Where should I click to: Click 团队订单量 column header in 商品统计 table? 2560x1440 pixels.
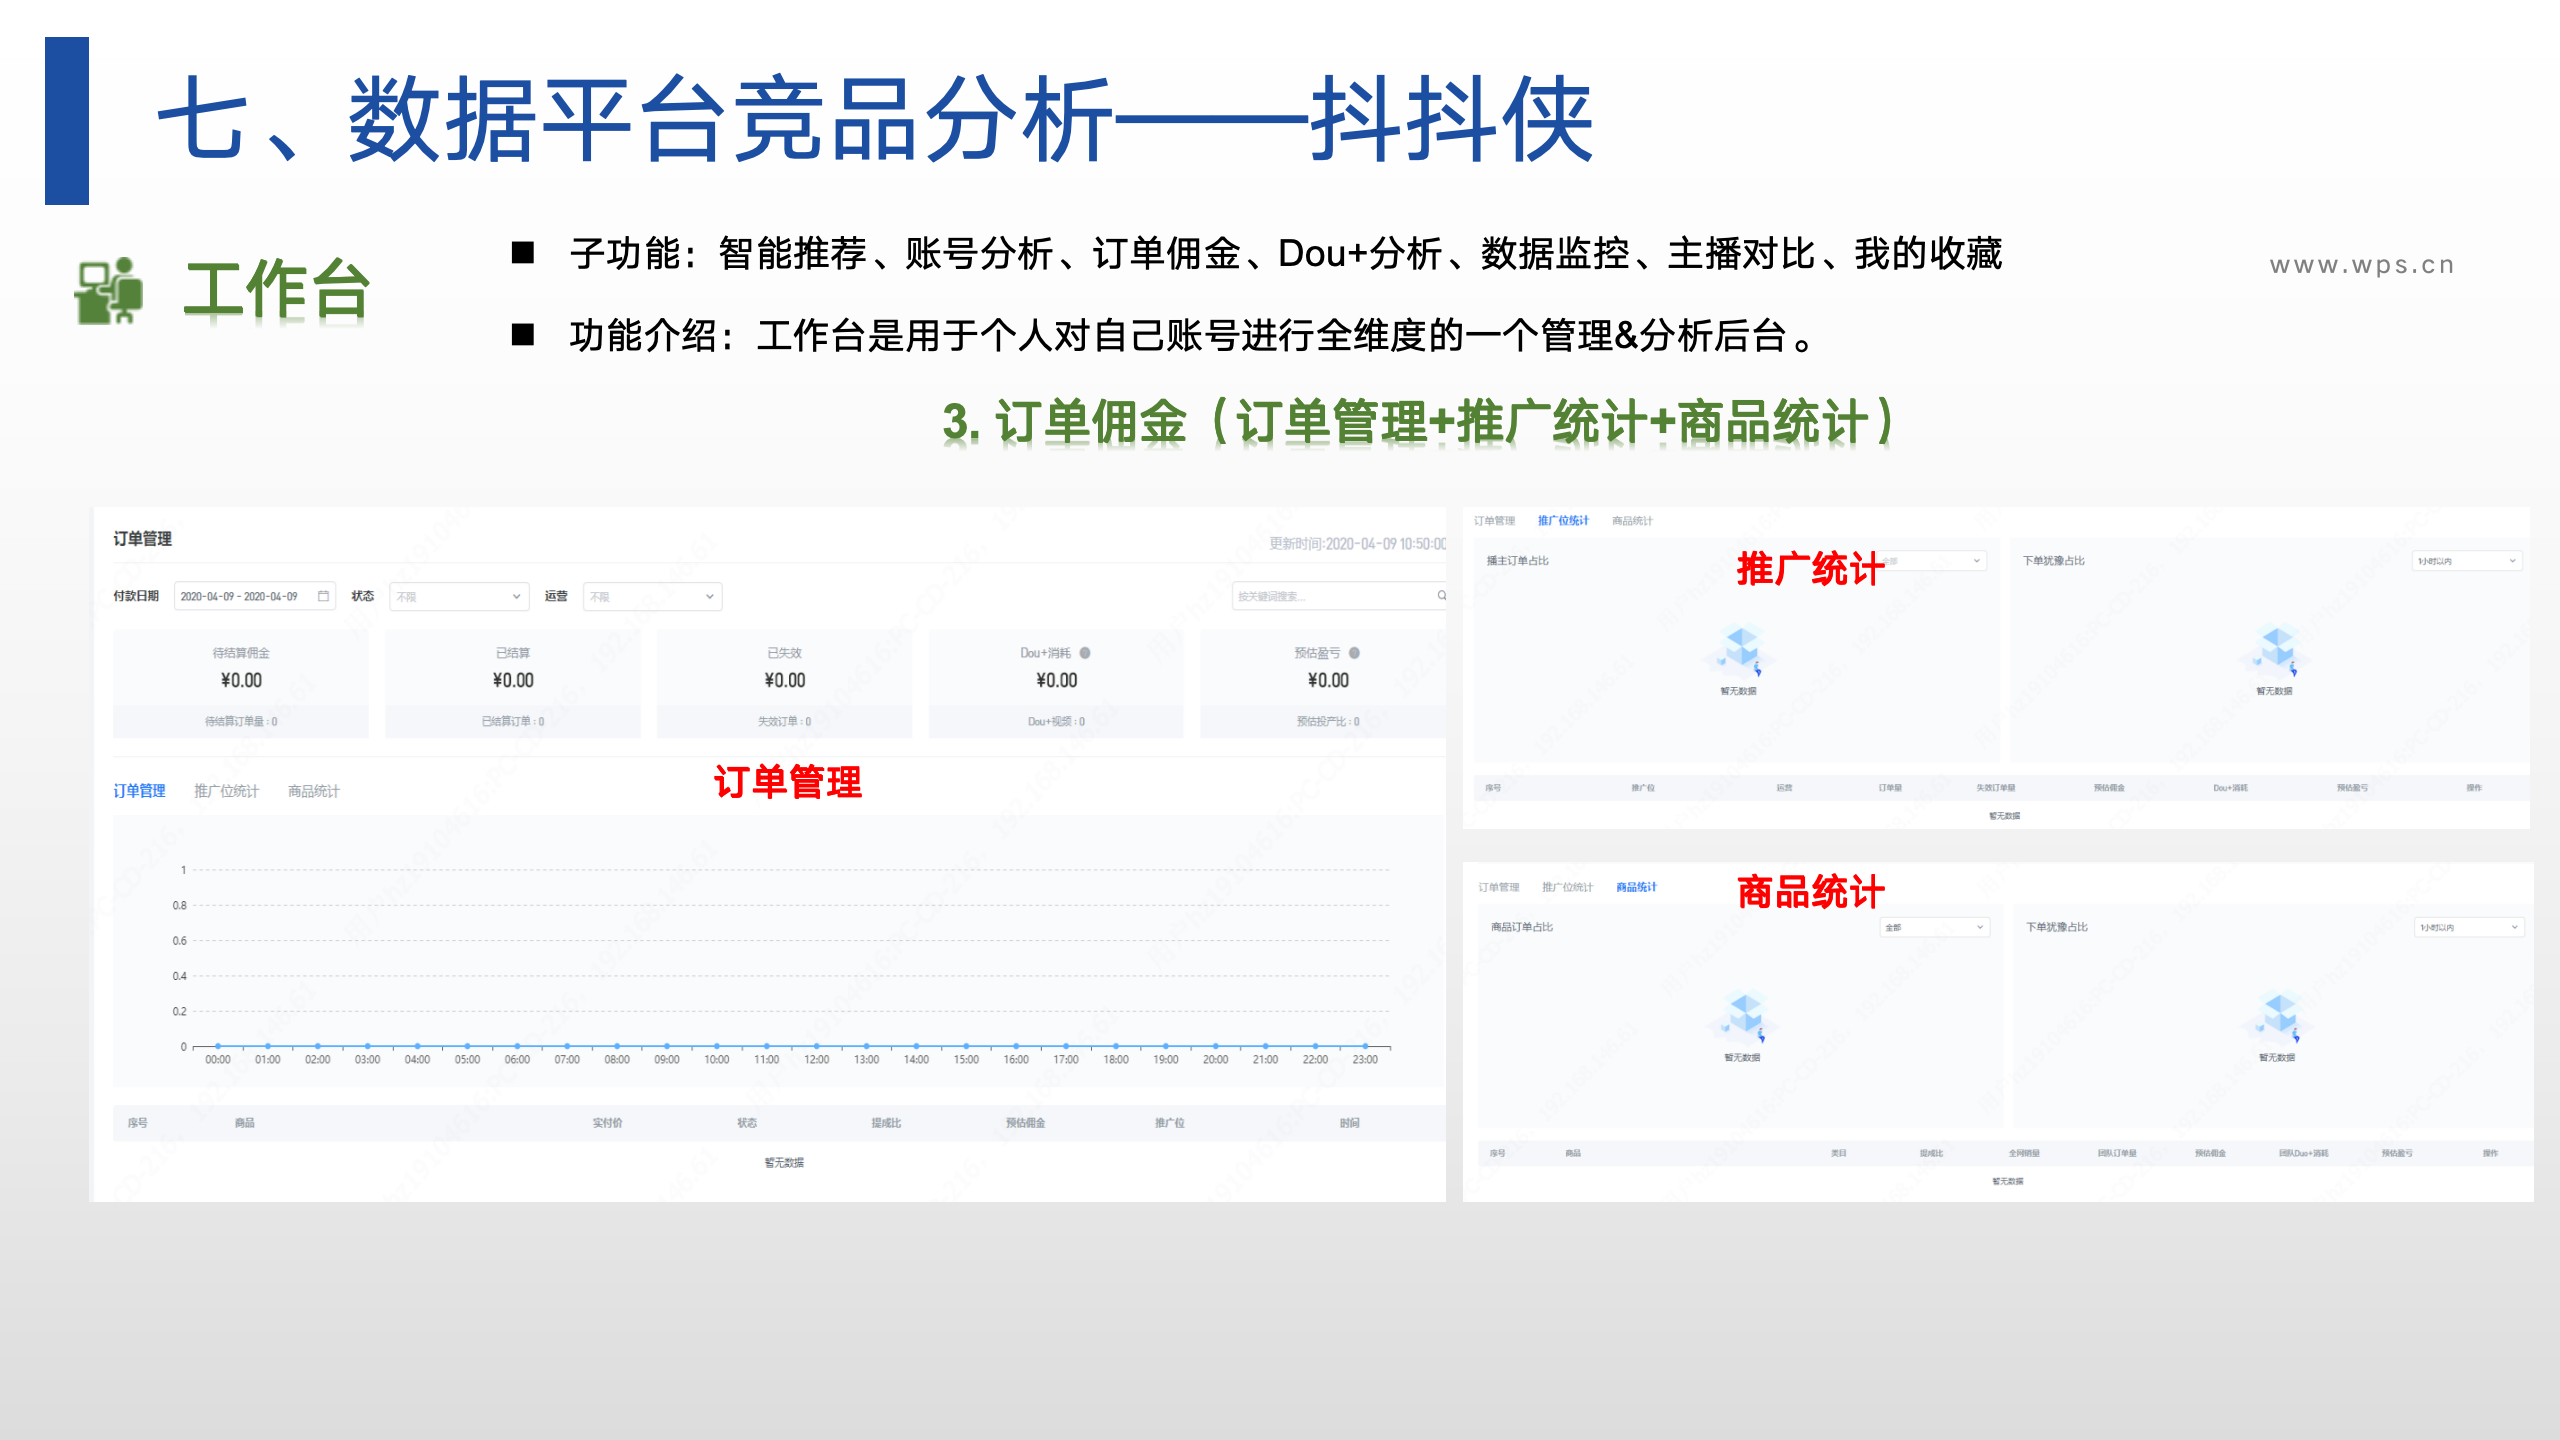[x=2117, y=1153]
